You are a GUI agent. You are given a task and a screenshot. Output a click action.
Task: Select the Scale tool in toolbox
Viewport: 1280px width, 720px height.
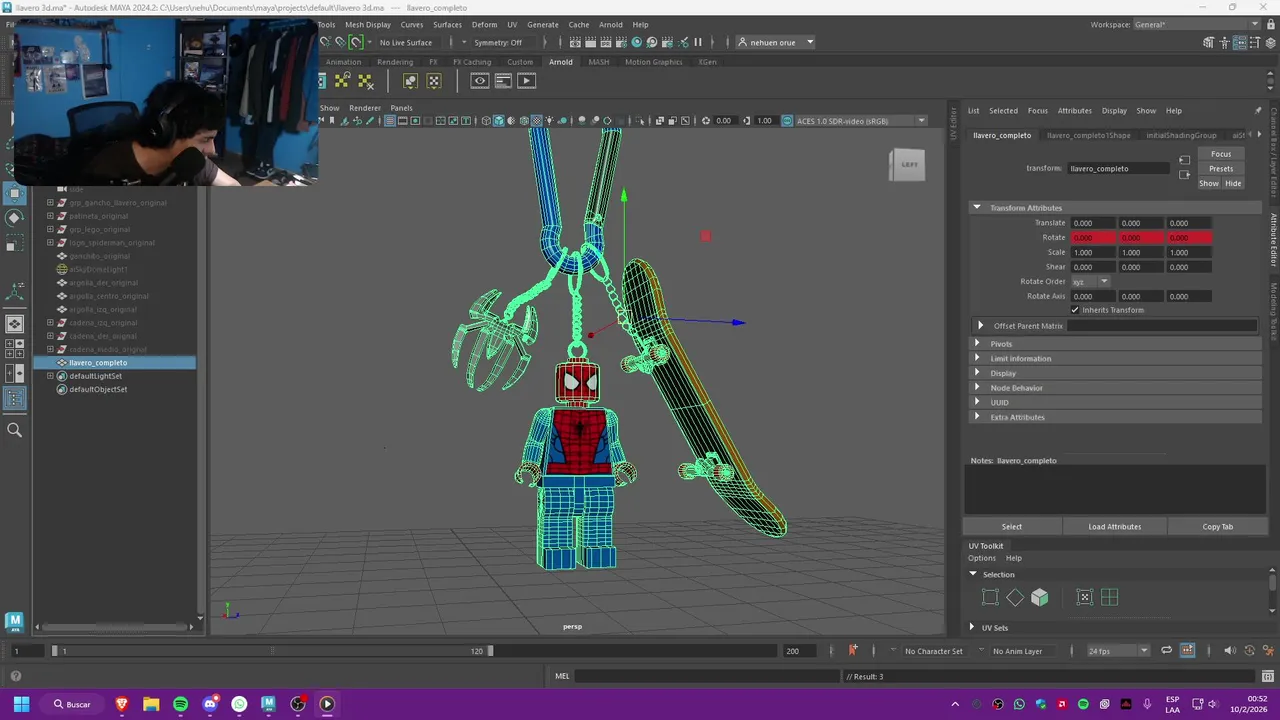pyautogui.click(x=14, y=243)
